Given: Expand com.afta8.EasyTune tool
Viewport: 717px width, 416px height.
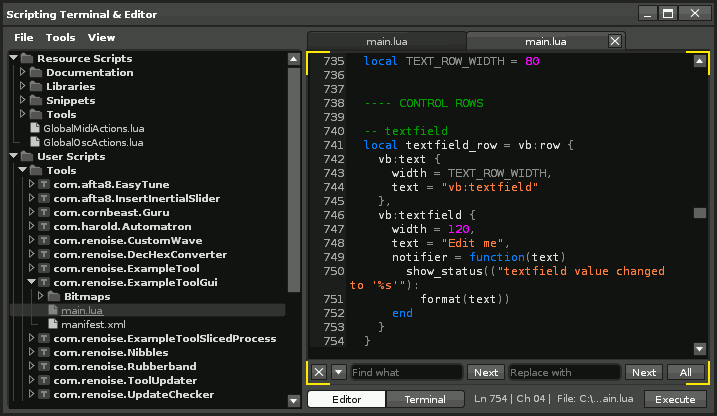Looking at the screenshot, I should coord(31,184).
